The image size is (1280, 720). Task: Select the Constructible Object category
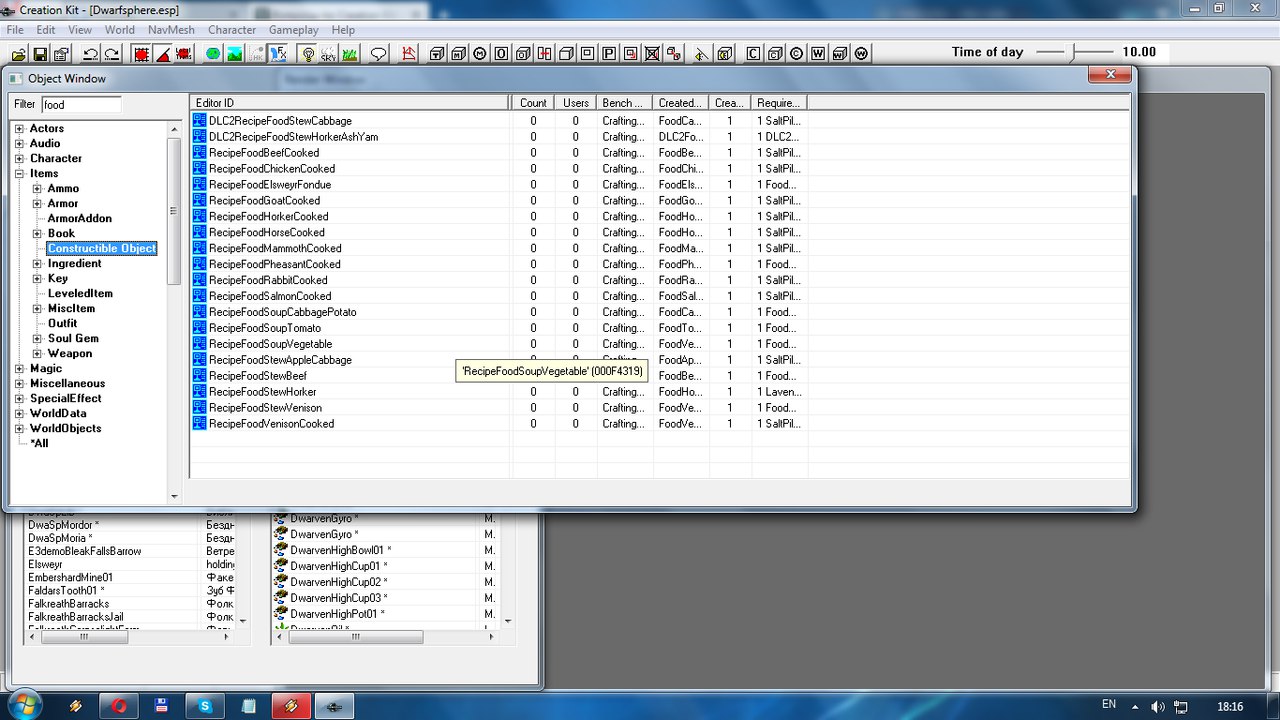[x=102, y=249]
